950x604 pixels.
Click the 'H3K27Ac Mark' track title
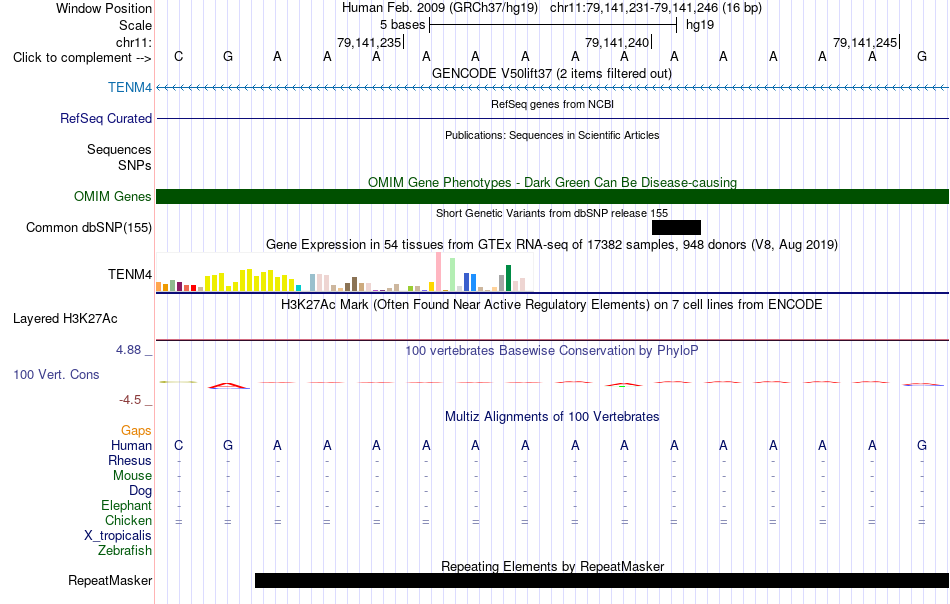[552, 304]
